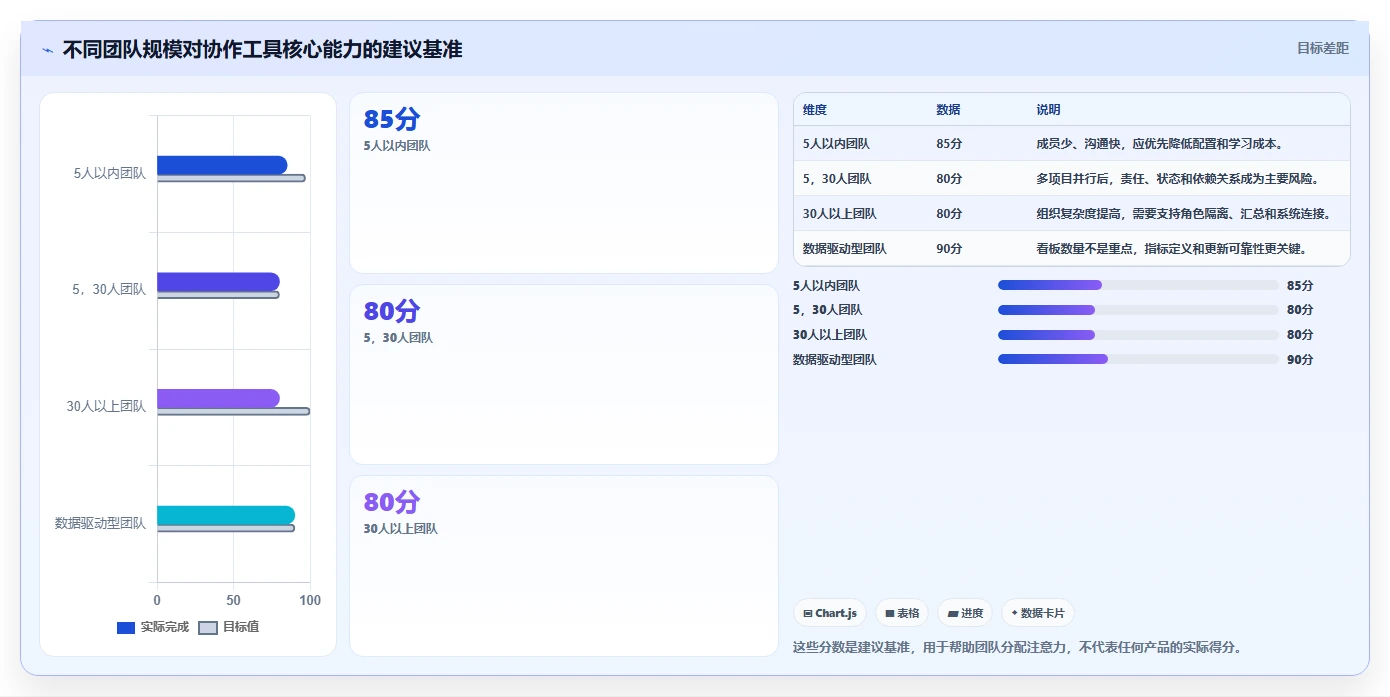
Task: Click the 数据 column header in the table
Action: coord(948,110)
